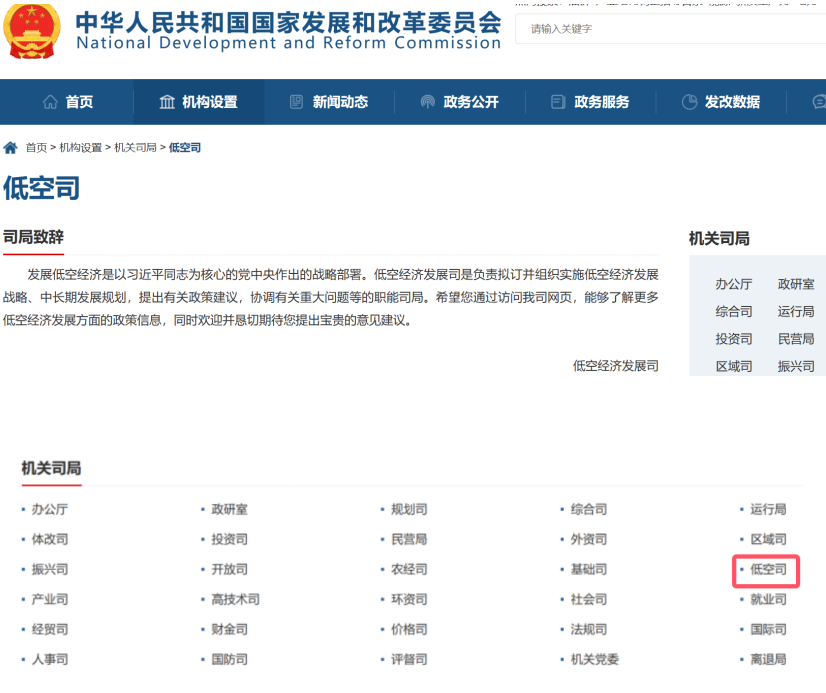Open 办公厅 in the sidebar panel

point(734,284)
